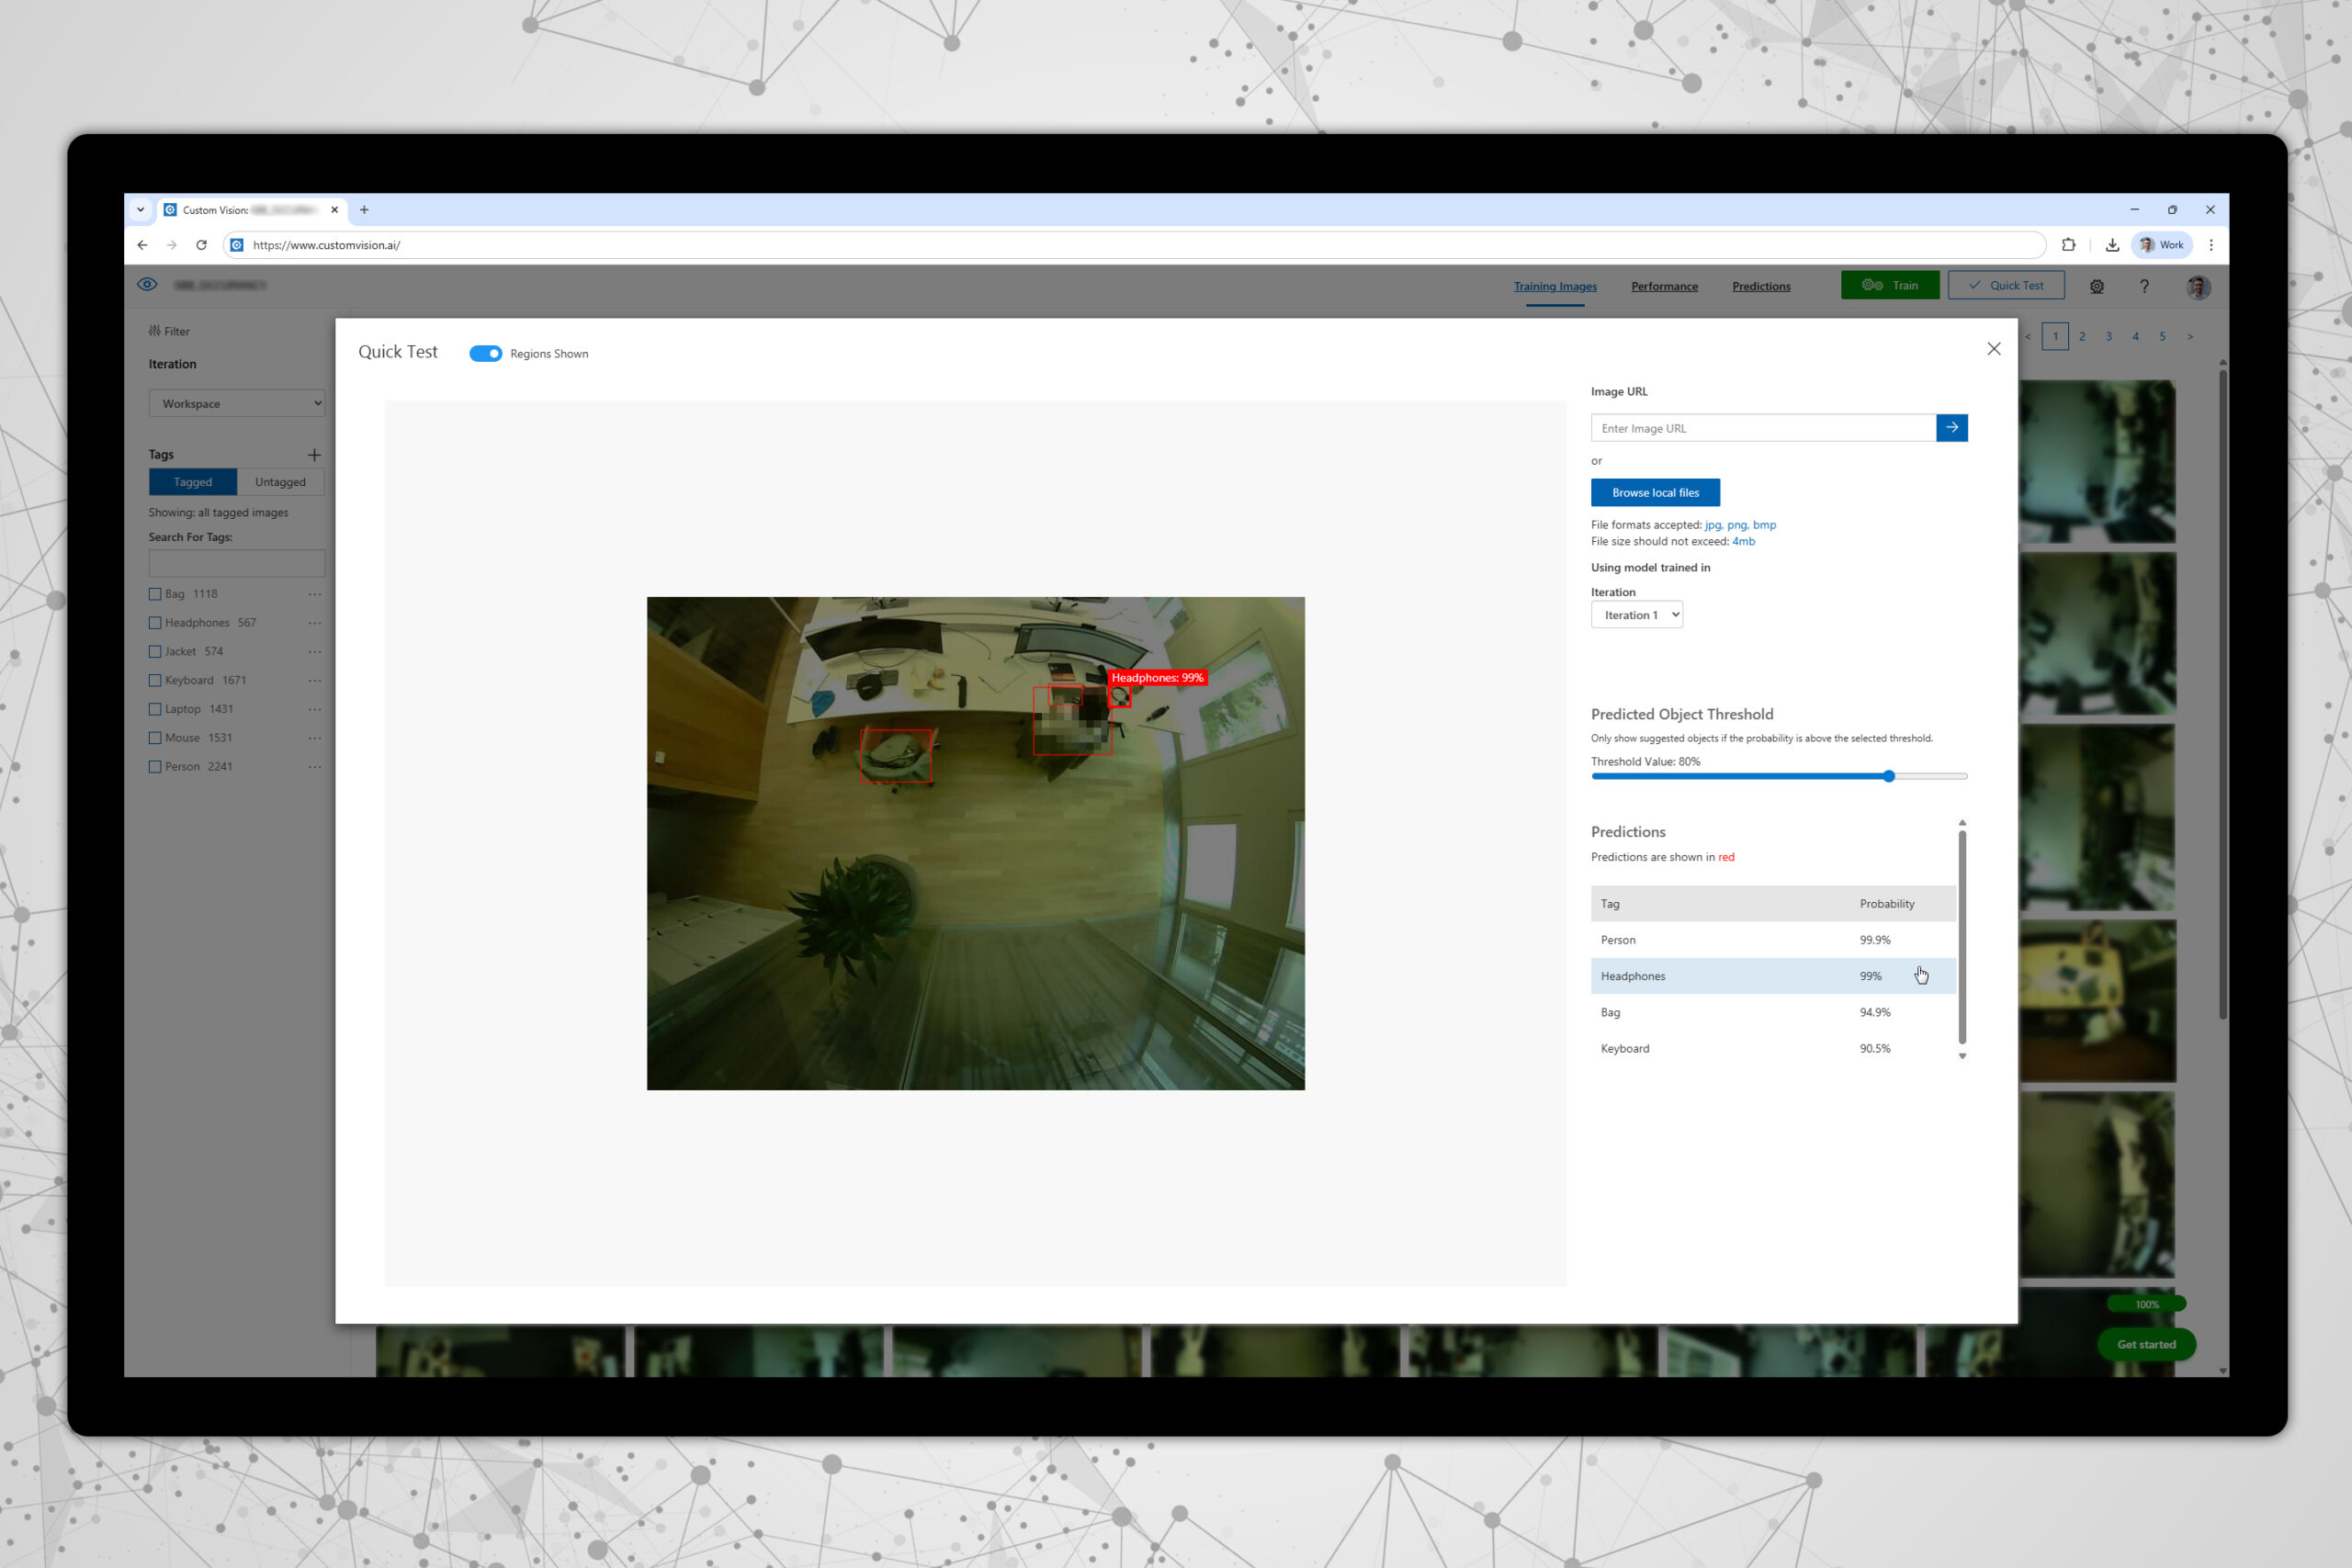Open the help question mark icon
Viewport: 2352px width, 1568px height.
pos(2143,286)
